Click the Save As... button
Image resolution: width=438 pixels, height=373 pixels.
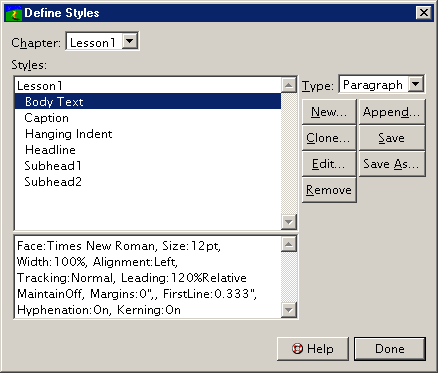pos(392,164)
